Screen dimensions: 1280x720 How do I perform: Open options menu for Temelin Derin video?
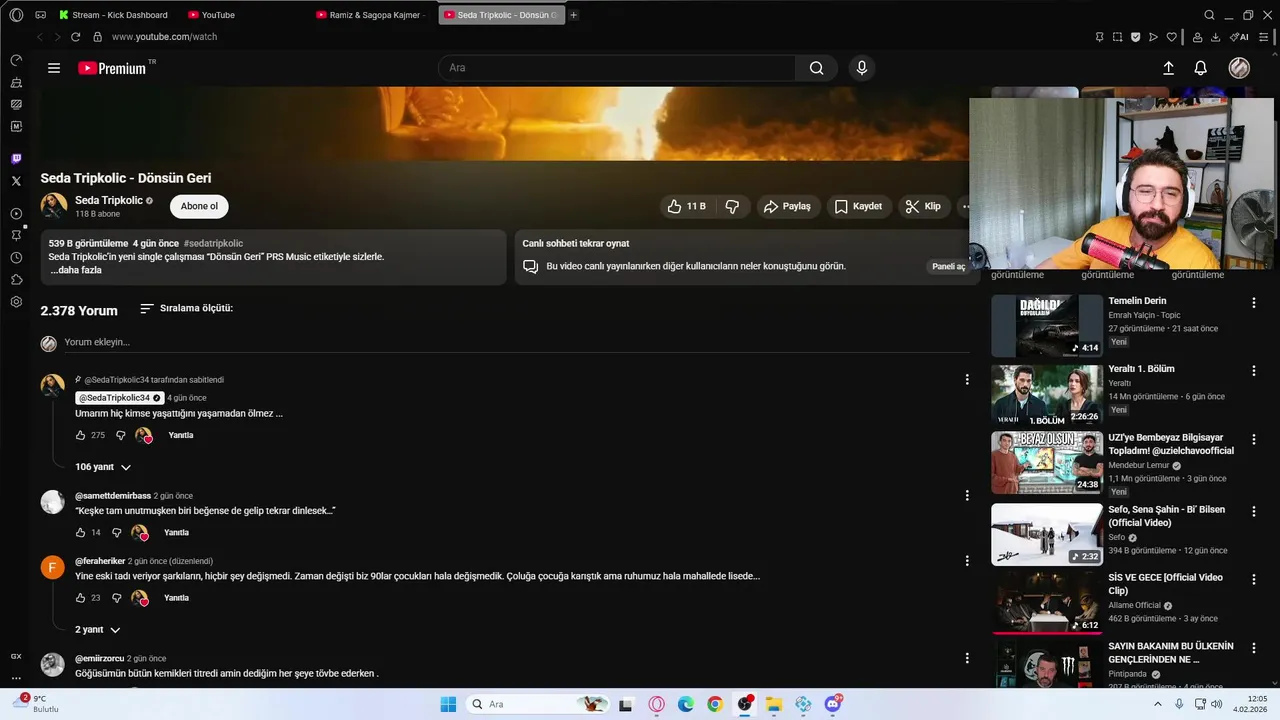pos(1254,302)
